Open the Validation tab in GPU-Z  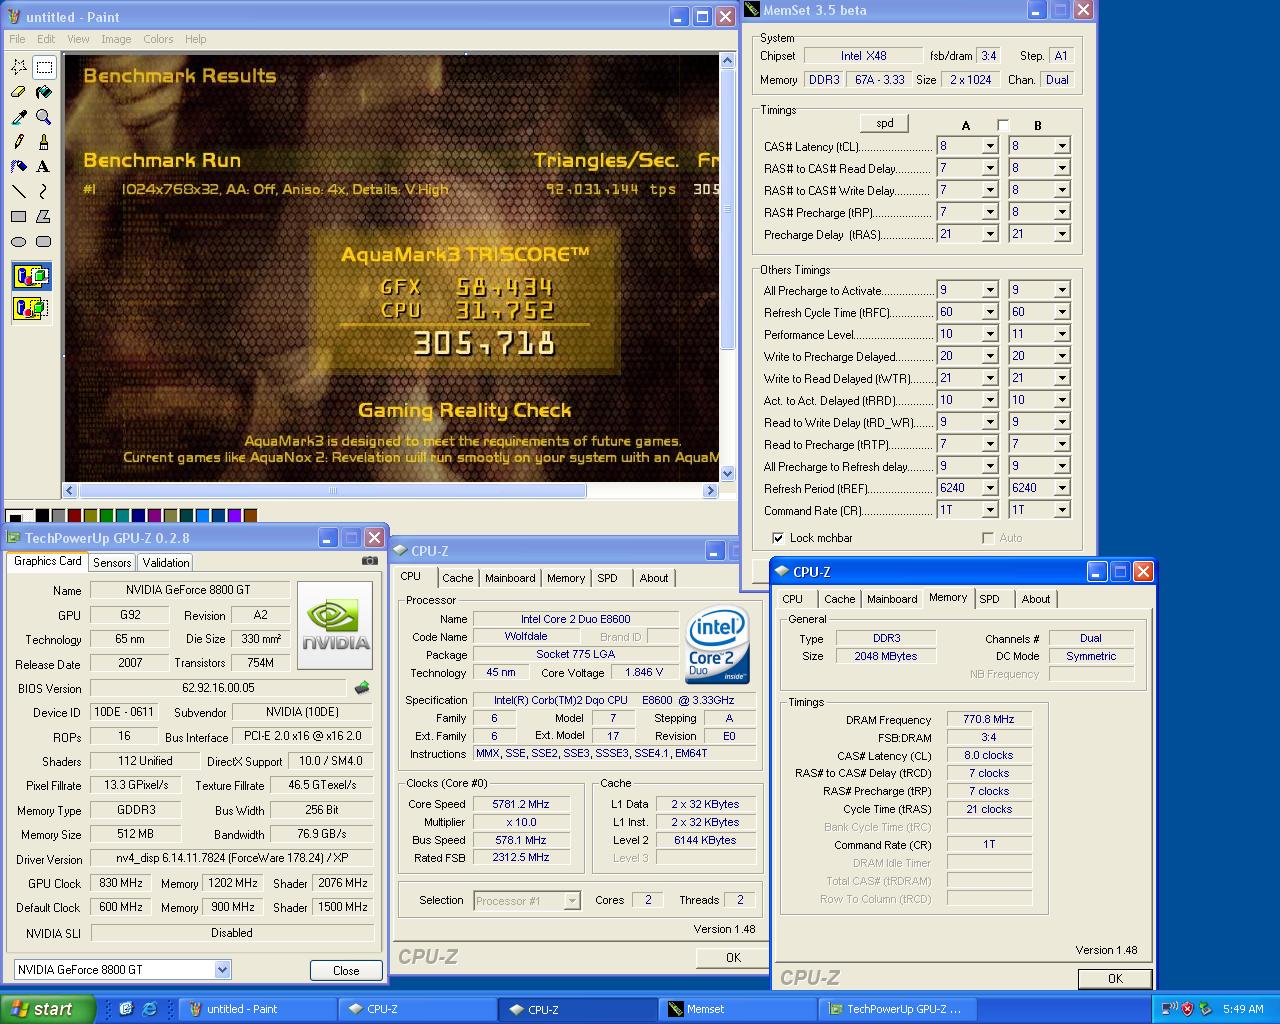(166, 563)
